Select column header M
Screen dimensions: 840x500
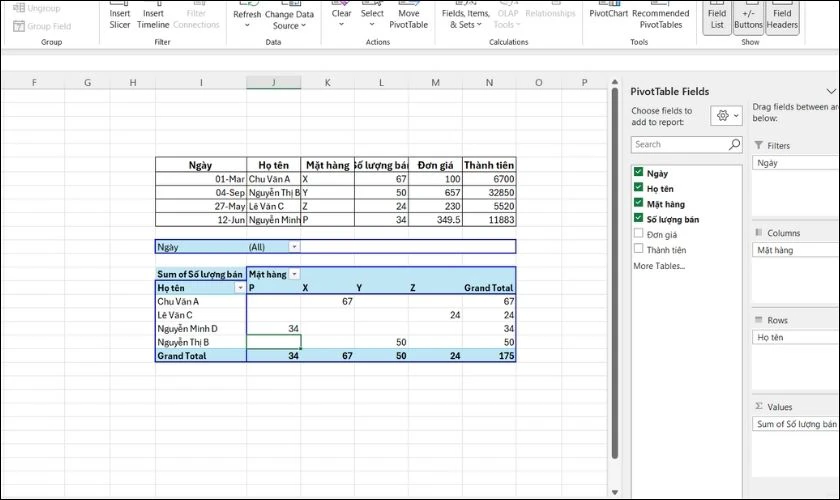click(x=436, y=83)
